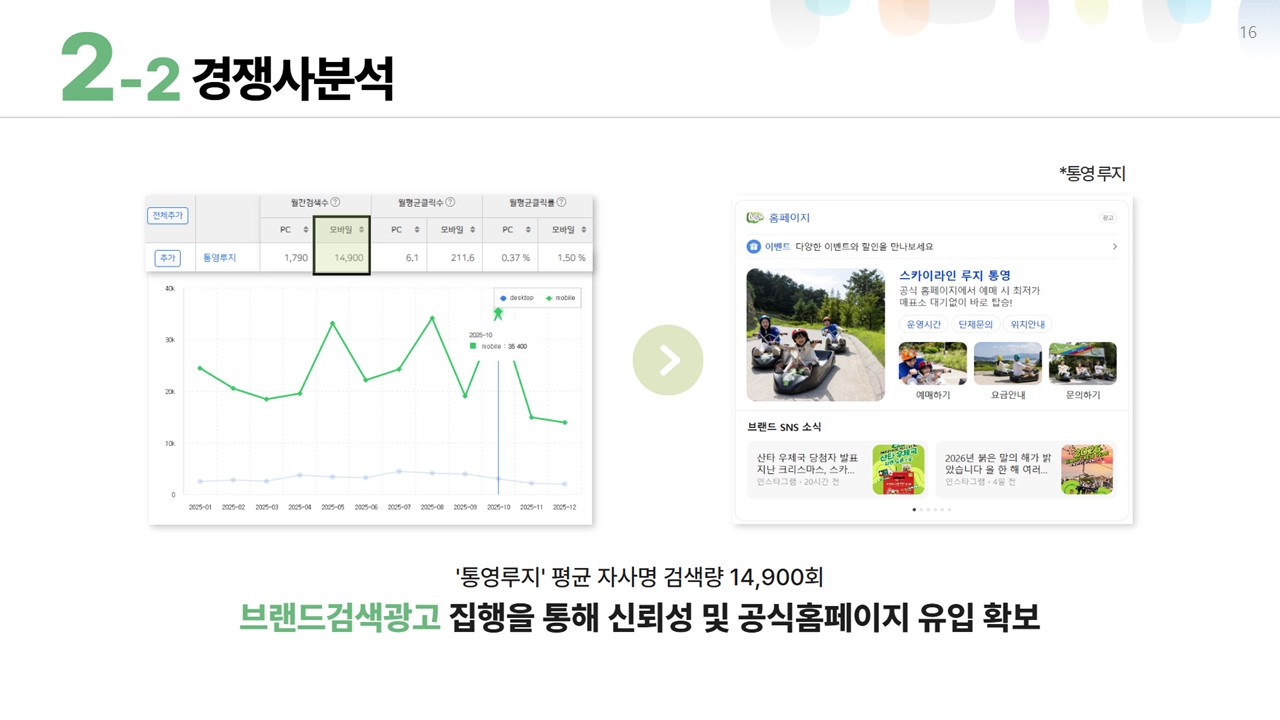This screenshot has width=1280, height=720.
Task: Select the 위치안내 chip
Action: (x=1027, y=325)
